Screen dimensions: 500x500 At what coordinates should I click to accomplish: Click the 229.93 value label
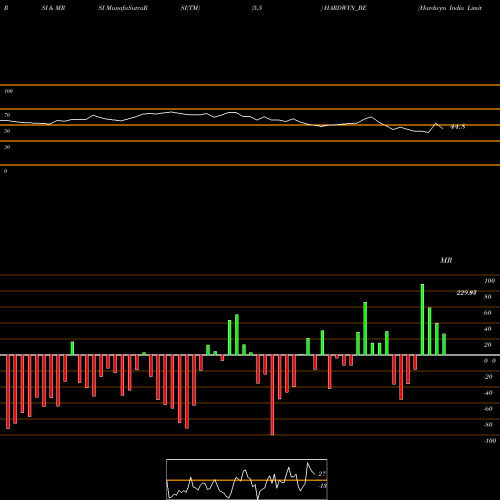pos(466,293)
